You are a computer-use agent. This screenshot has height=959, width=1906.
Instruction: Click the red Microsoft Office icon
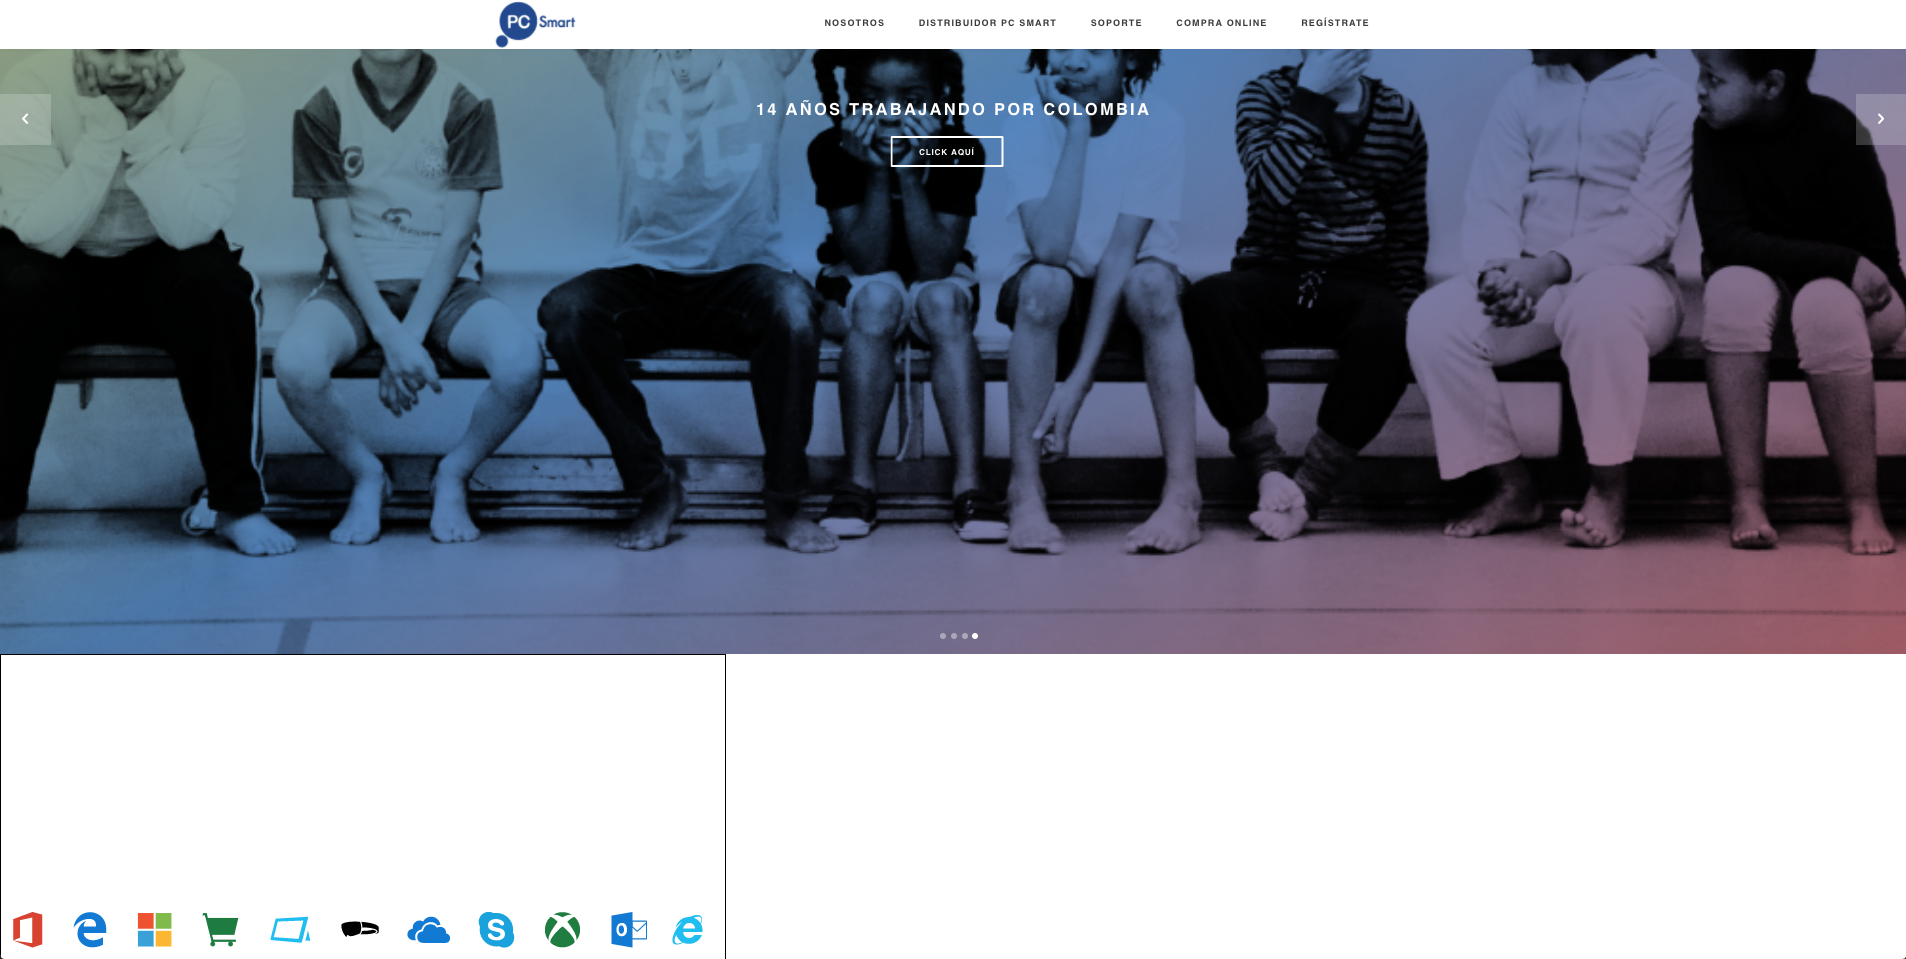point(28,930)
